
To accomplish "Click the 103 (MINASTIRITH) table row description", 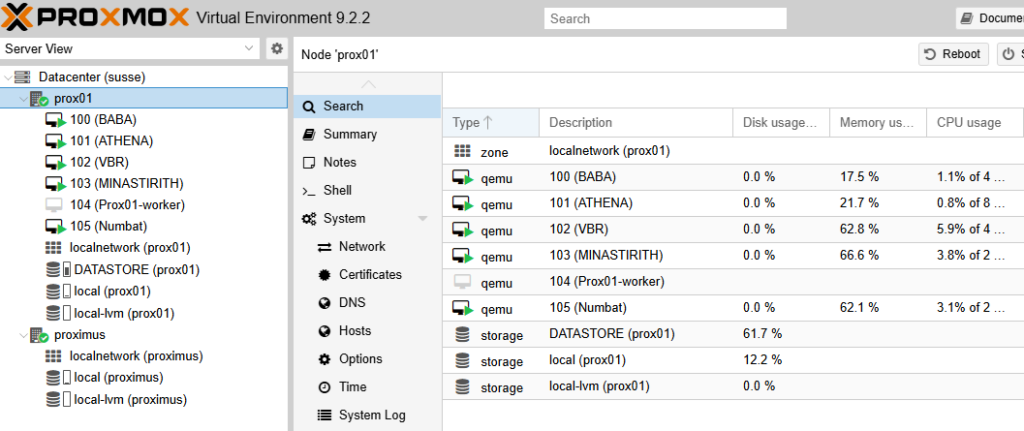I will pos(606,255).
